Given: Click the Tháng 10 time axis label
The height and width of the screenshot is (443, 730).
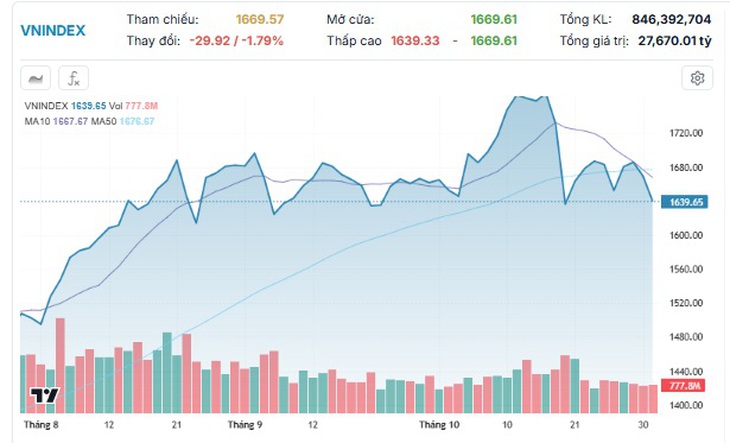Looking at the screenshot, I should click(439, 425).
